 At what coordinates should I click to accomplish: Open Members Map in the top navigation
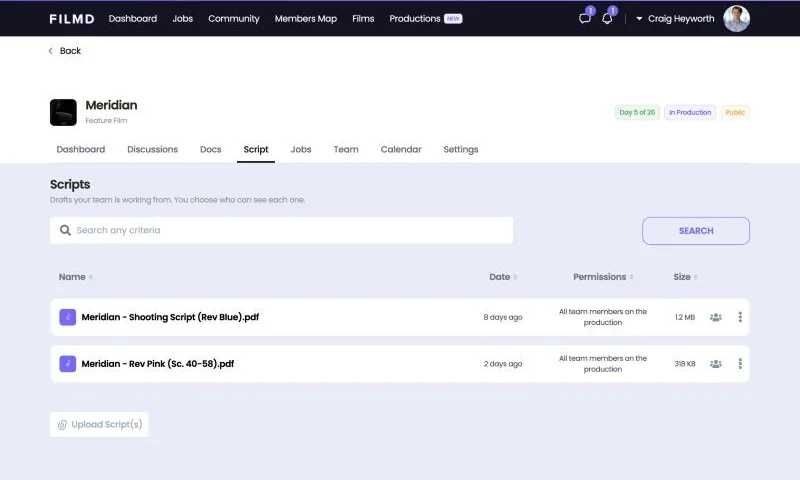click(306, 19)
